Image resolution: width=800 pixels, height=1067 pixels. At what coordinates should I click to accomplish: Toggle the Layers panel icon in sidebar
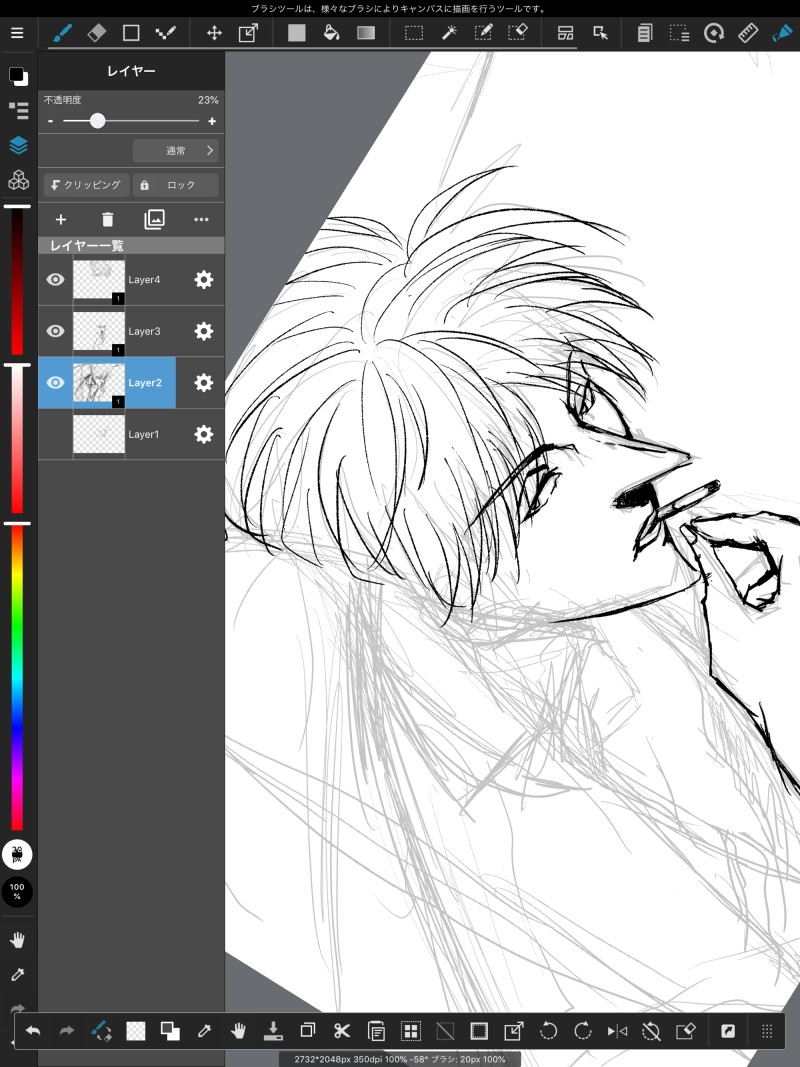tap(18, 145)
